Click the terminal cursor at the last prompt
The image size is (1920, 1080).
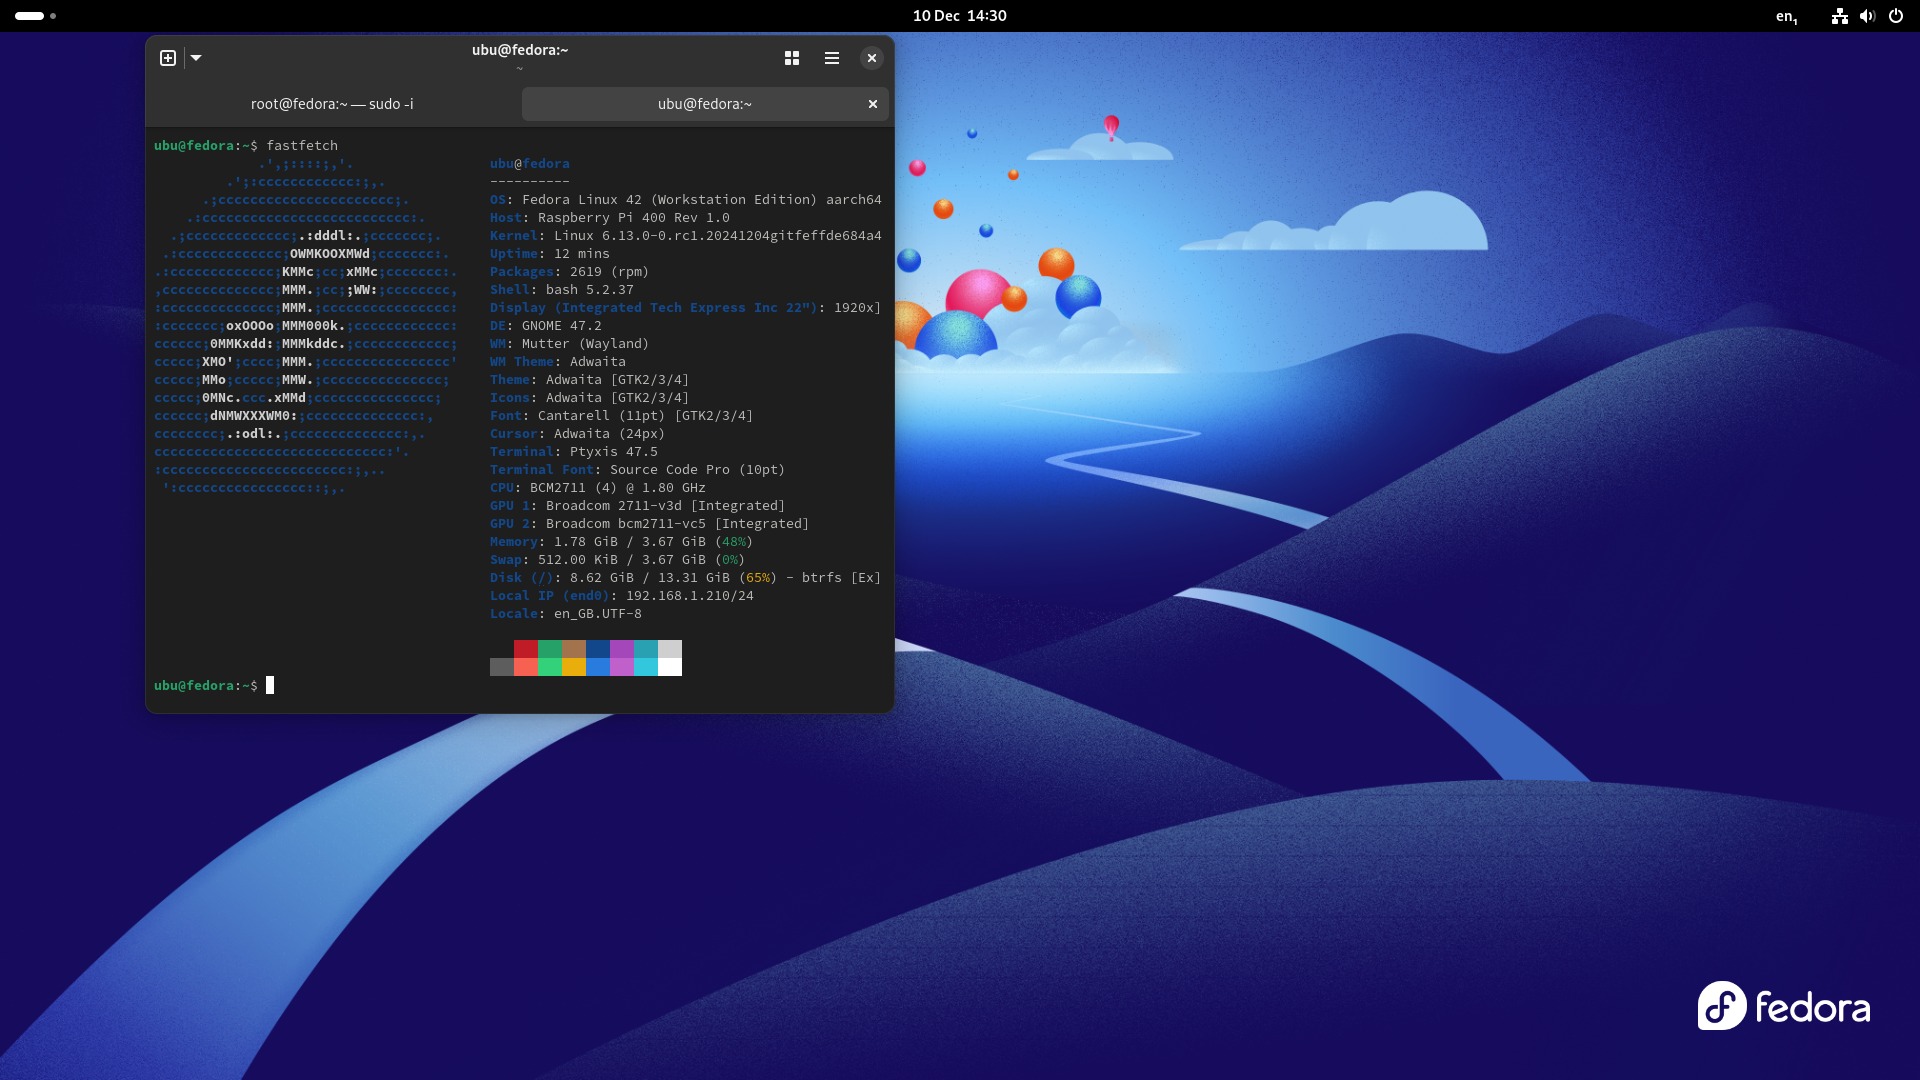coord(270,685)
